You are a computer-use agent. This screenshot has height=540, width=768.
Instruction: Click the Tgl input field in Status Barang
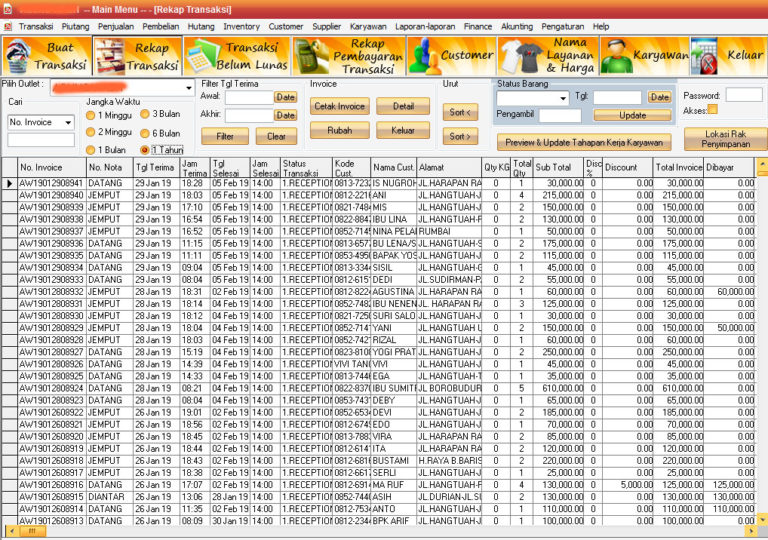(x=617, y=98)
